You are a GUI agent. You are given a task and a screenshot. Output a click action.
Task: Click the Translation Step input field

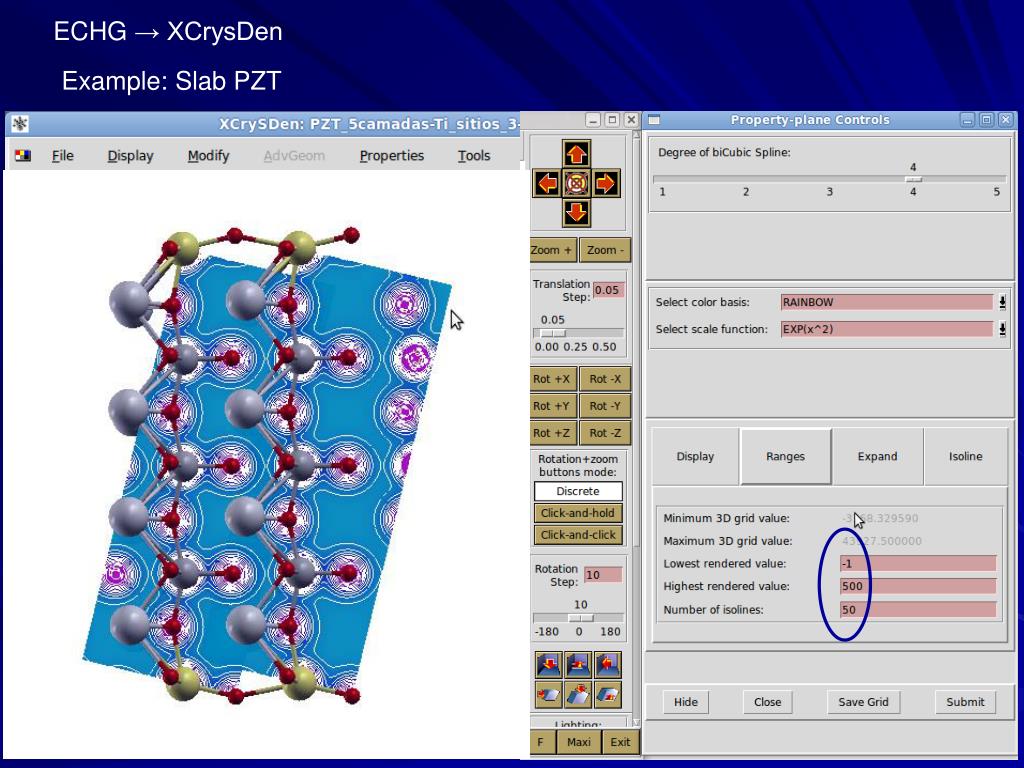(608, 290)
